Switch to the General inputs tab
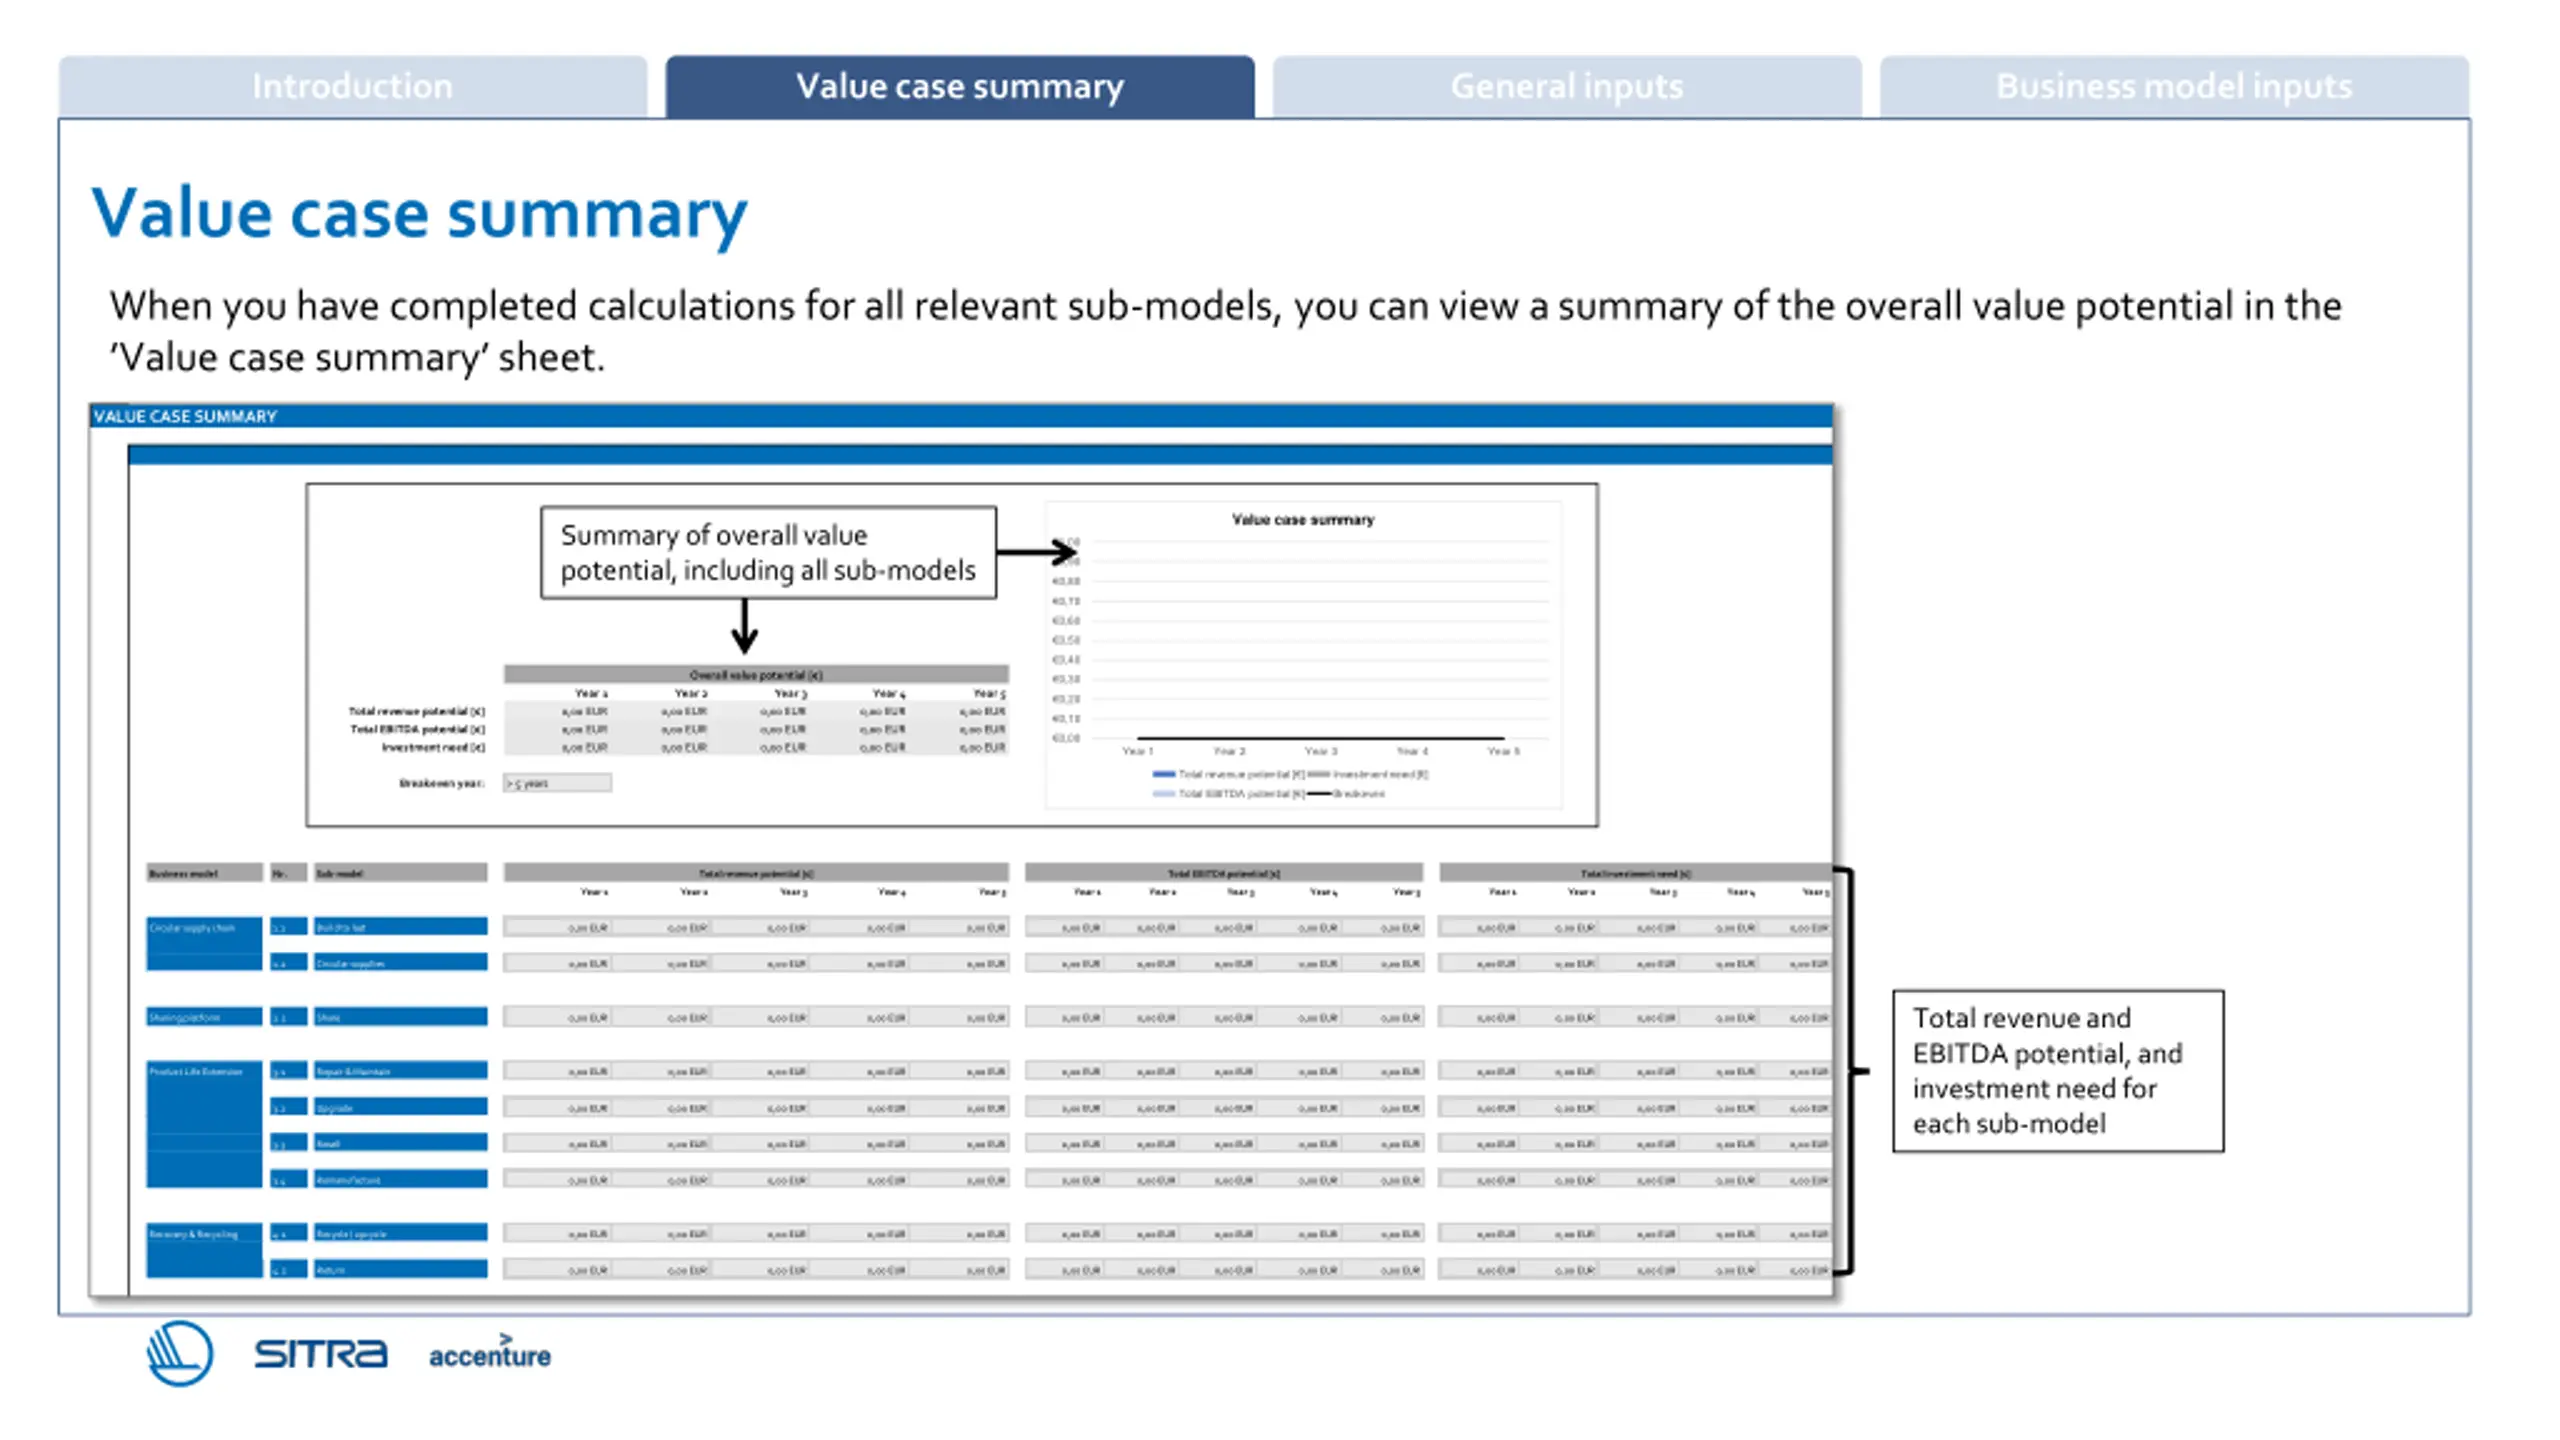This screenshot has height=1440, width=2560. click(1567, 87)
